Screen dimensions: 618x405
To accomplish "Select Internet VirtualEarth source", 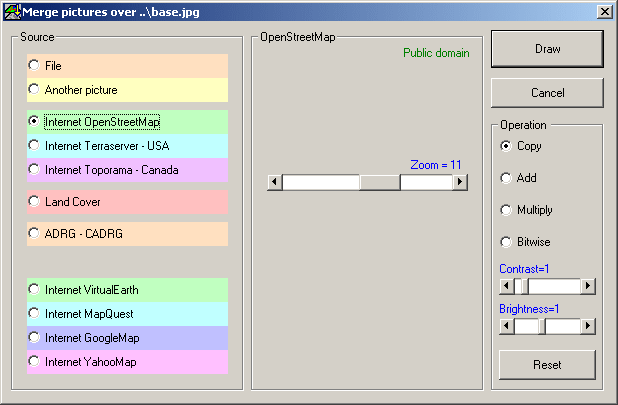I will pos(127,290).
